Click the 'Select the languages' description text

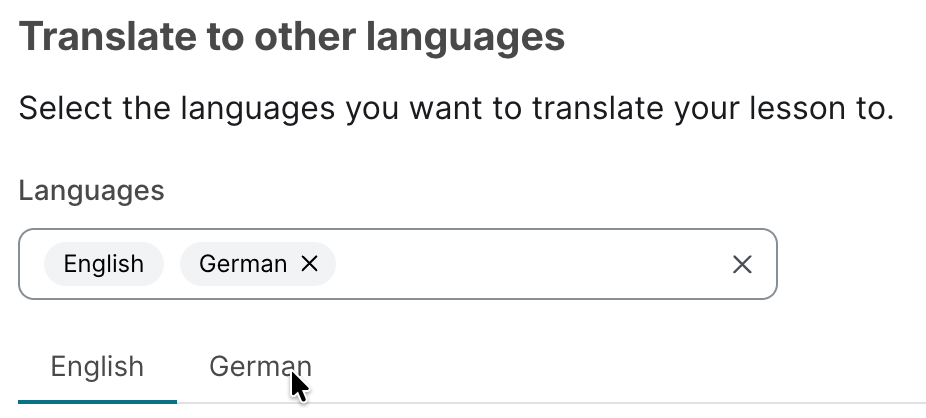pyautogui.click(x=455, y=107)
